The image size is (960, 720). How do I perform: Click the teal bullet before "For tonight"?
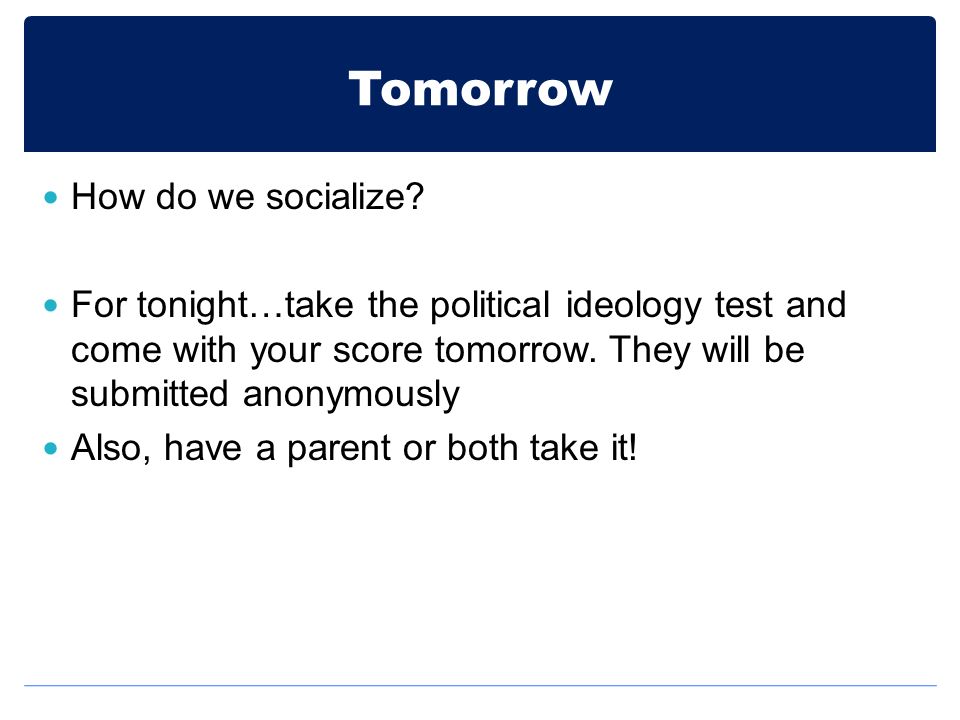pos(51,305)
